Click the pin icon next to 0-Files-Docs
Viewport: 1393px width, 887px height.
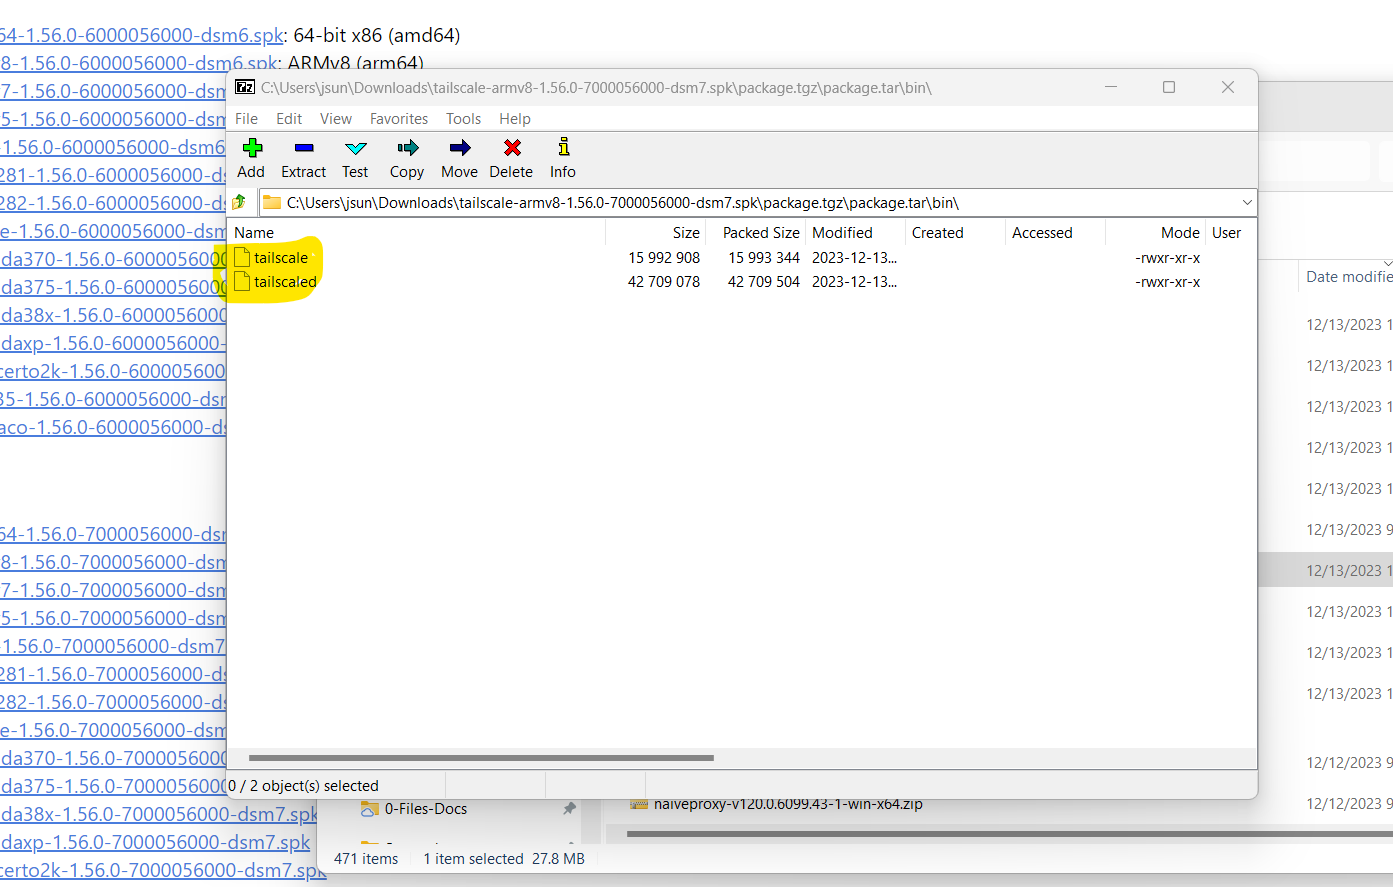click(x=569, y=808)
